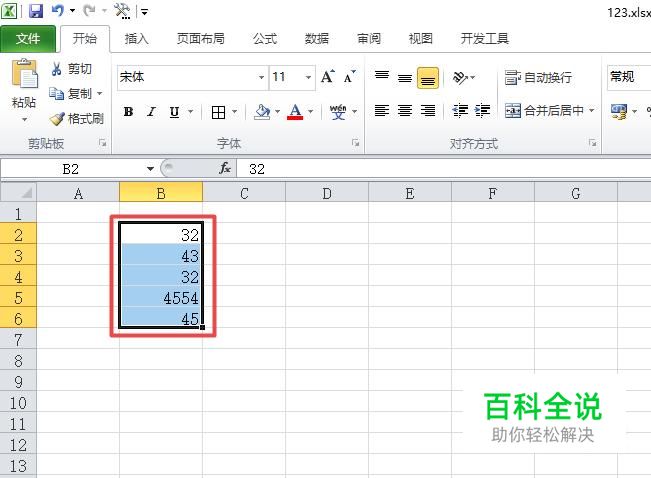The height and width of the screenshot is (478, 651).
Task: Click the Decrease Indent icon
Action: [x=460, y=110]
